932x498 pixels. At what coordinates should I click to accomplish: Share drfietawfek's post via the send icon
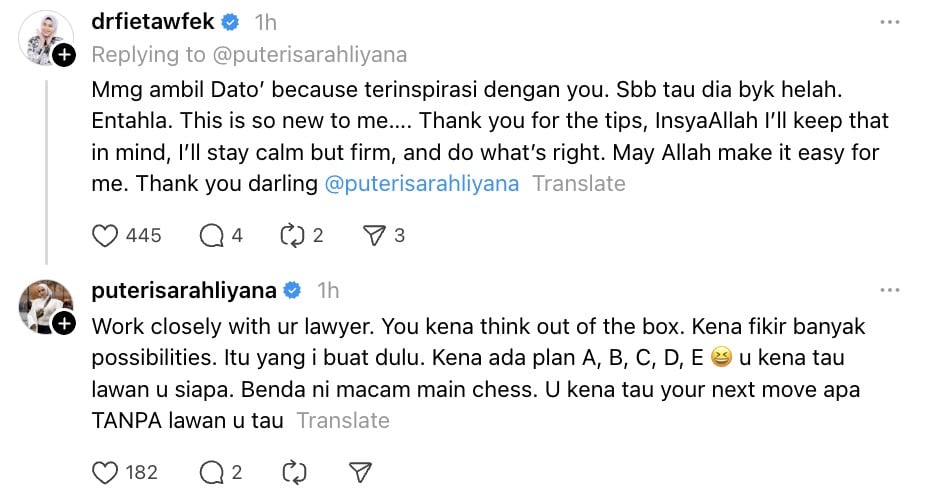pos(373,236)
